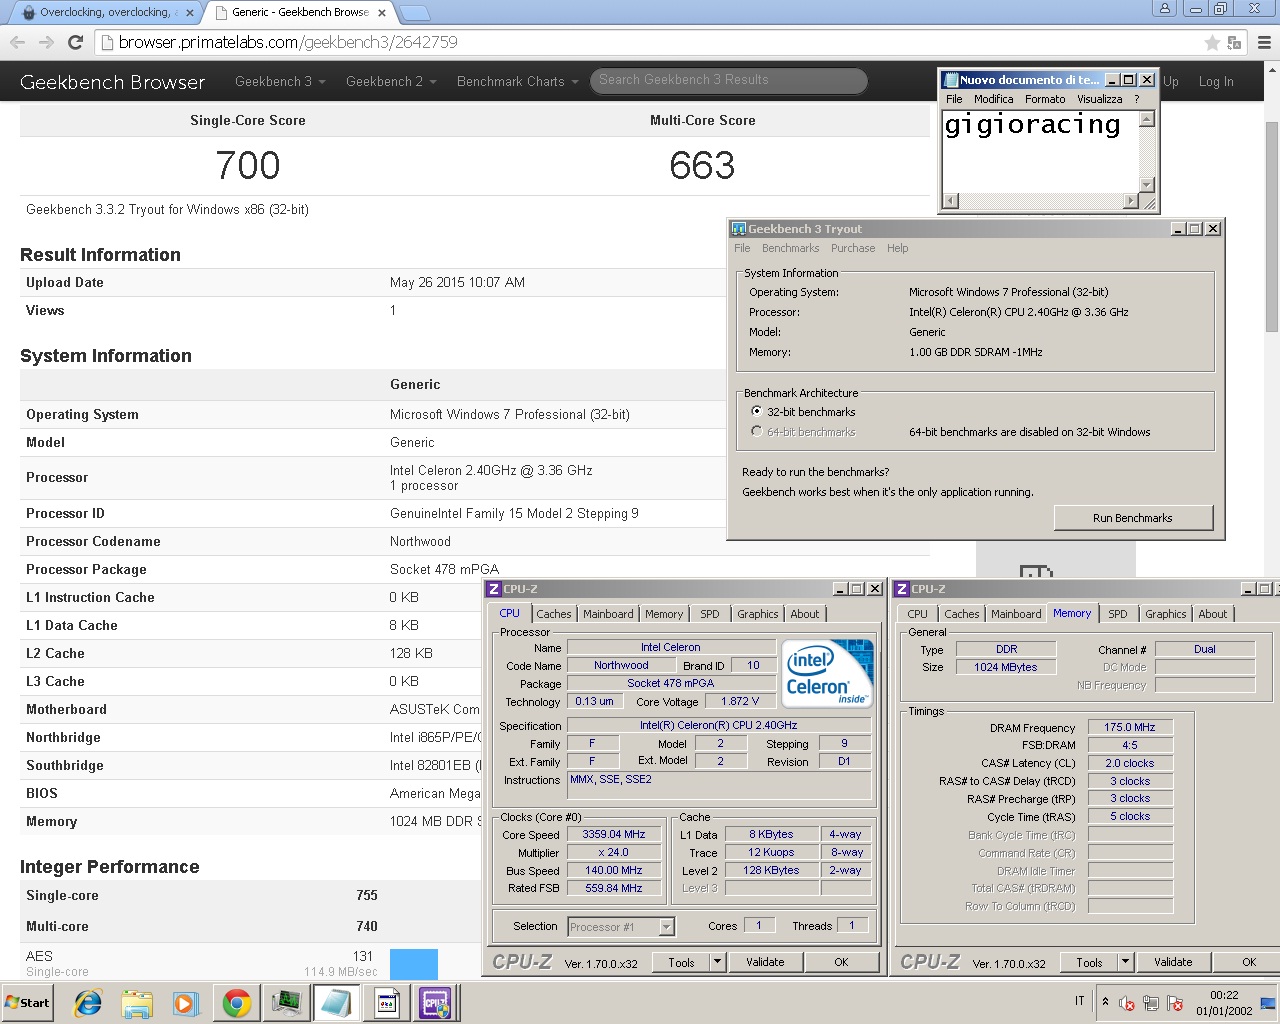This screenshot has height=1024, width=1280.
Task: Click the Chrome address bar URL
Action: click(288, 42)
